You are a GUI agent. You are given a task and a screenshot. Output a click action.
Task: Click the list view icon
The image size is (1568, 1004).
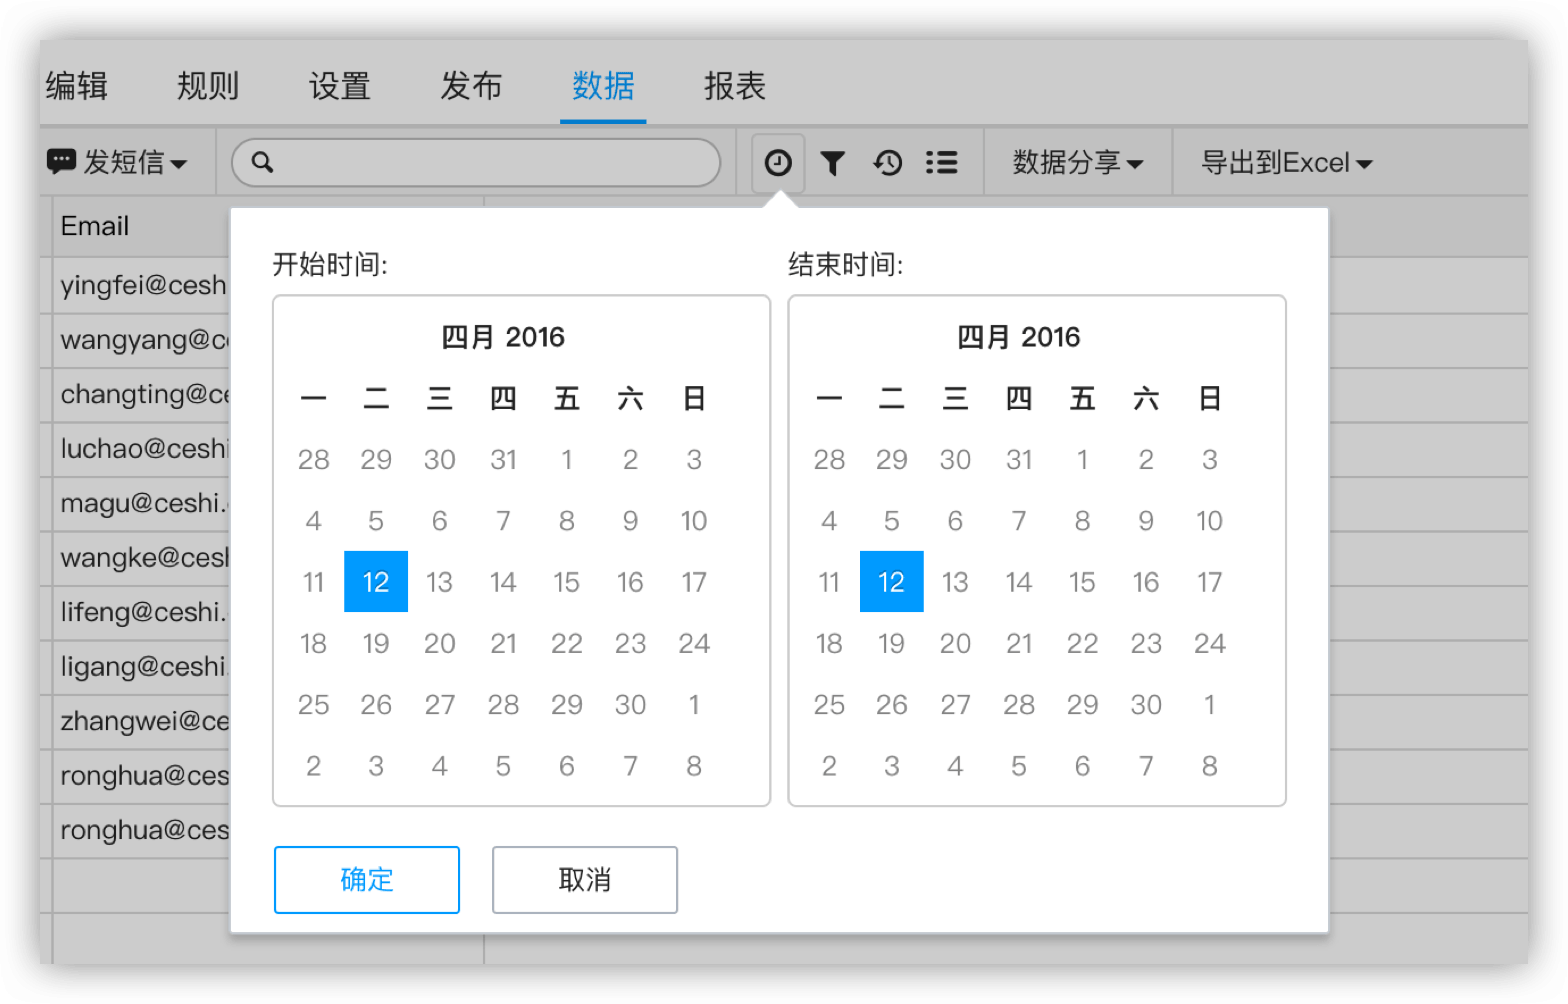(941, 162)
